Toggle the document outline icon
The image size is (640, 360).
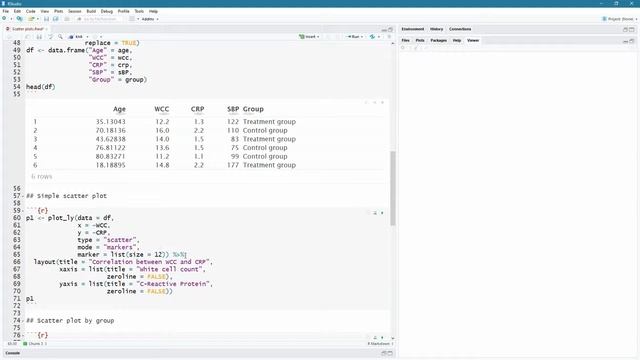point(389,37)
